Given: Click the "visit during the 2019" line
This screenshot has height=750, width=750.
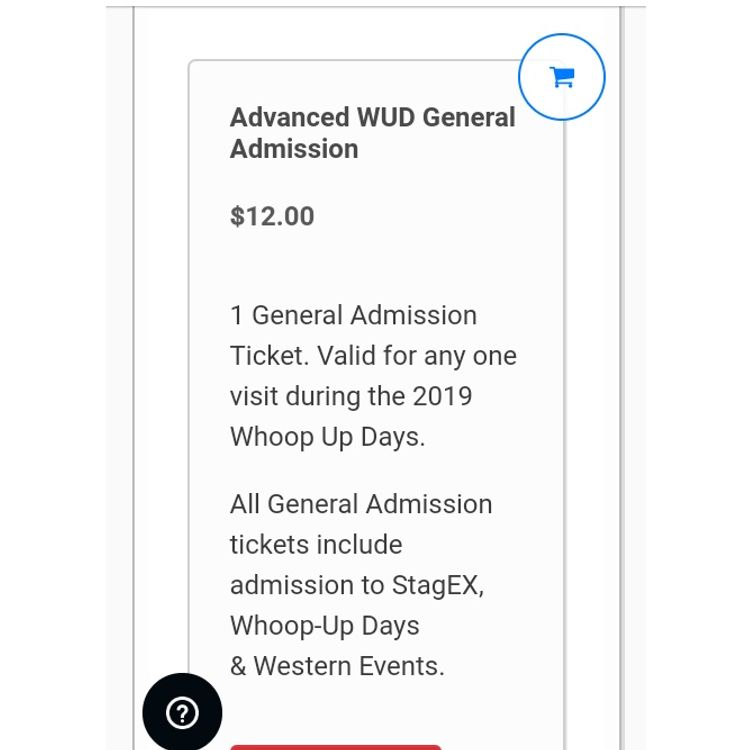Looking at the screenshot, I should coord(351,396).
